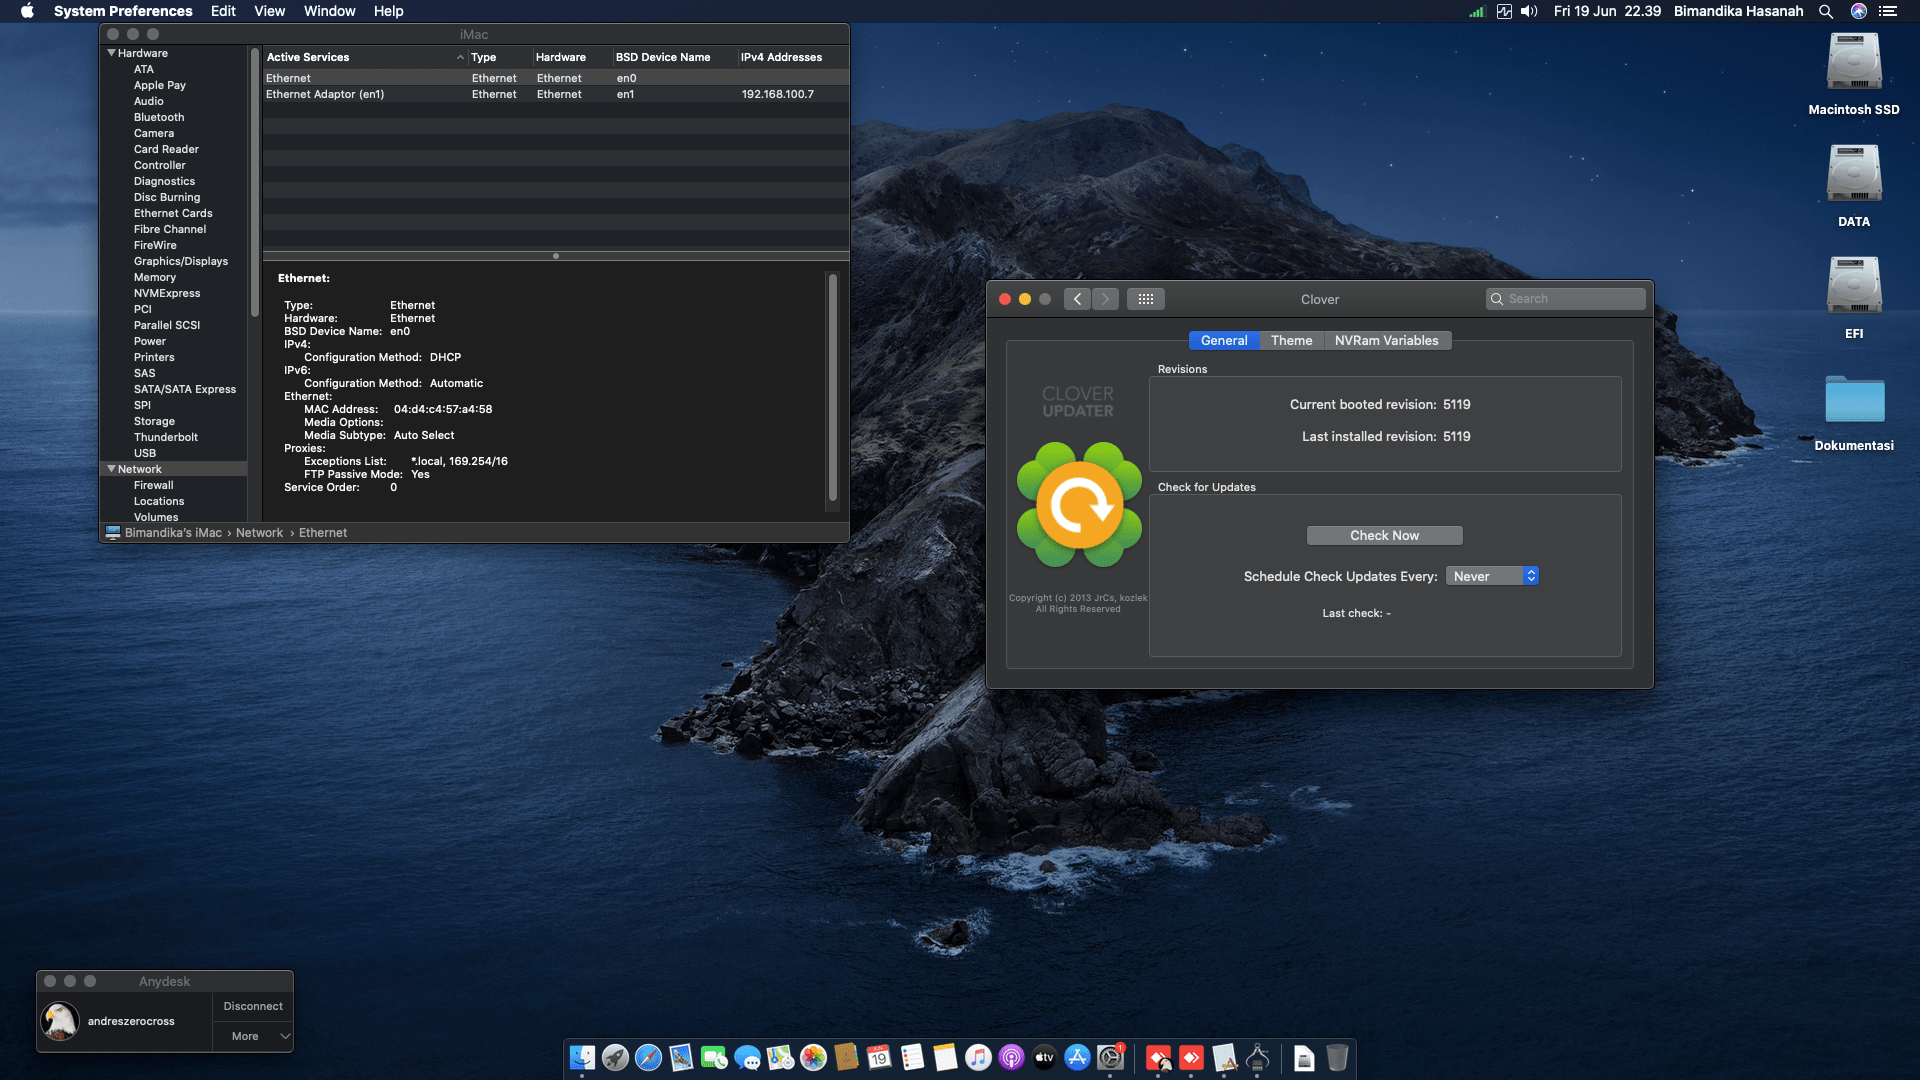Open Music from the dock
This screenshot has height=1080, width=1920.
978,1057
